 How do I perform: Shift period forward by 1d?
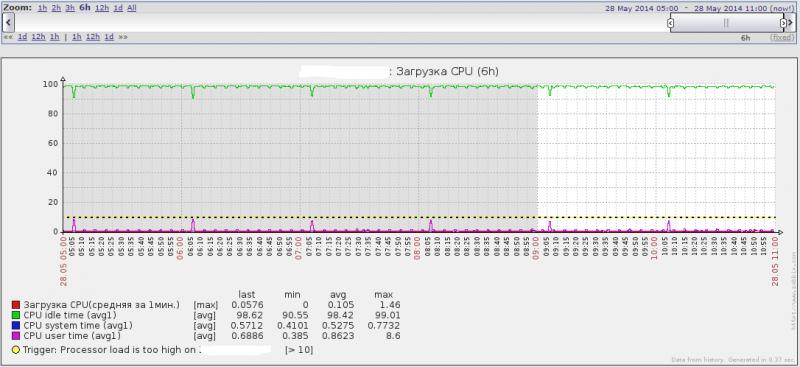[x=109, y=37]
